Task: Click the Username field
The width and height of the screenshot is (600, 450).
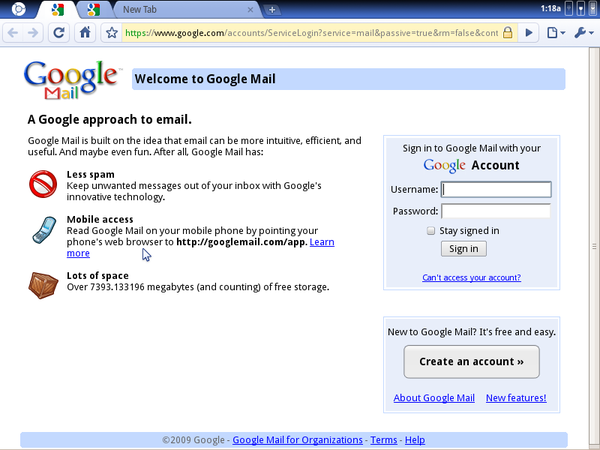Action: [496, 189]
